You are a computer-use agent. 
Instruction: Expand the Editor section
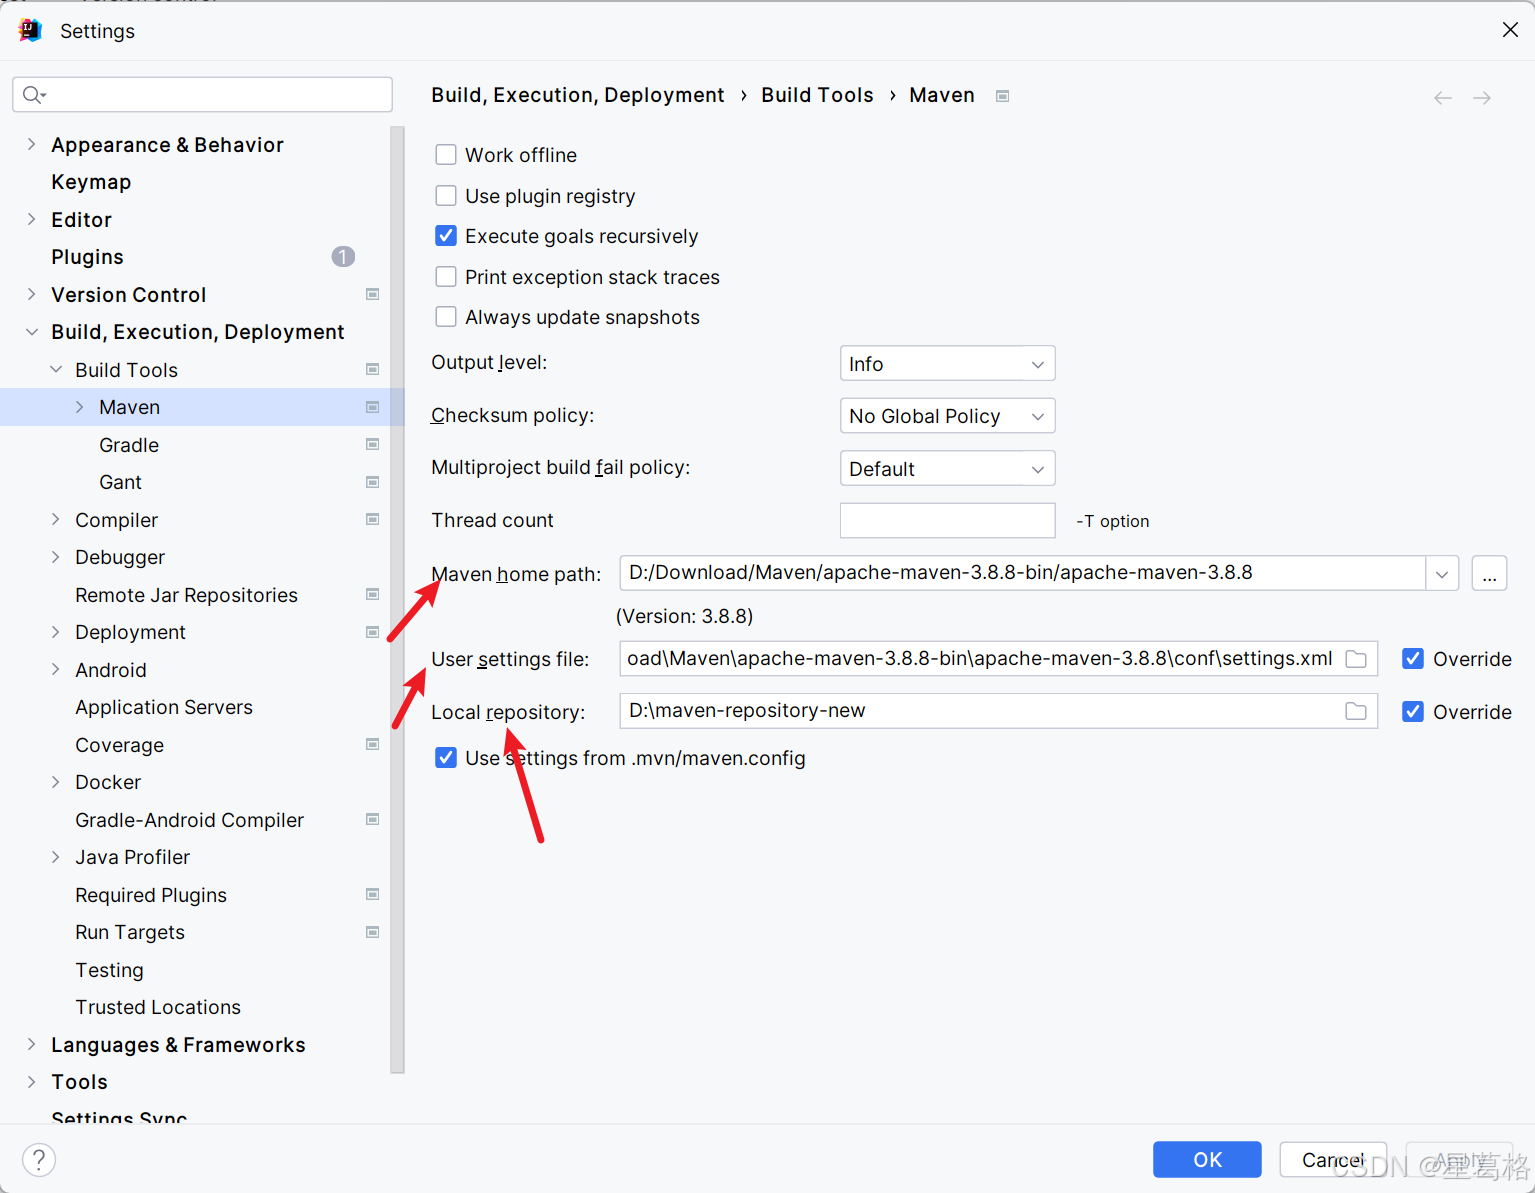tap(31, 220)
